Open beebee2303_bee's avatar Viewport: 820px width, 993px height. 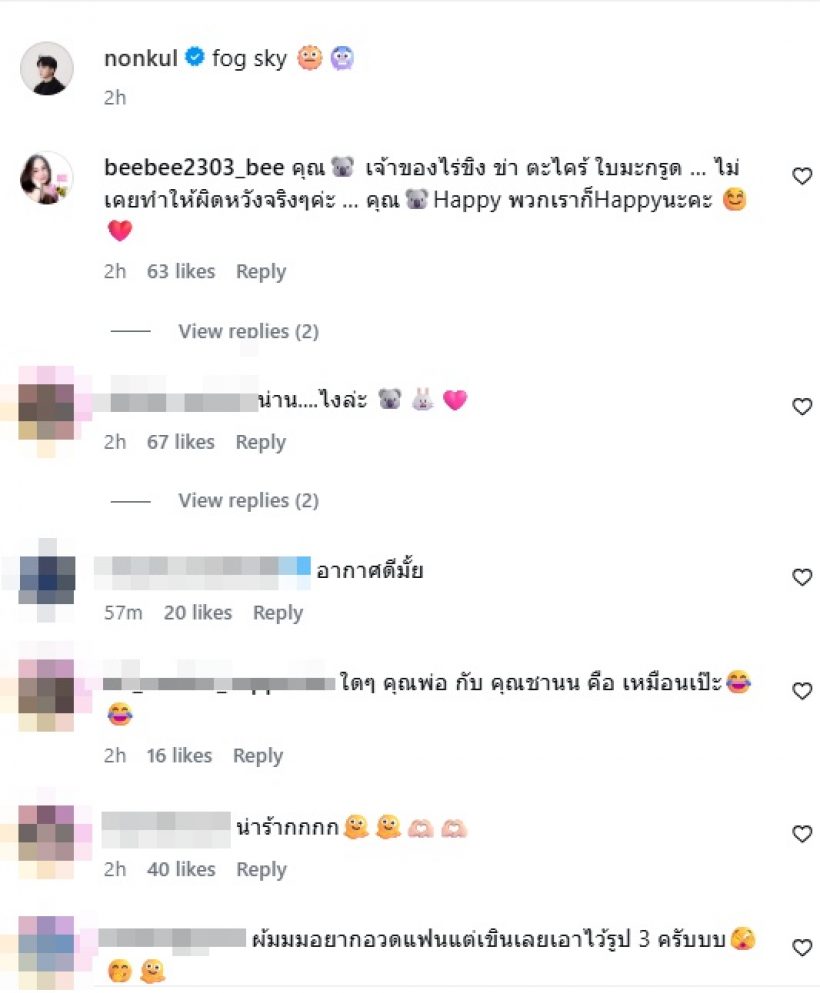tap(47, 178)
